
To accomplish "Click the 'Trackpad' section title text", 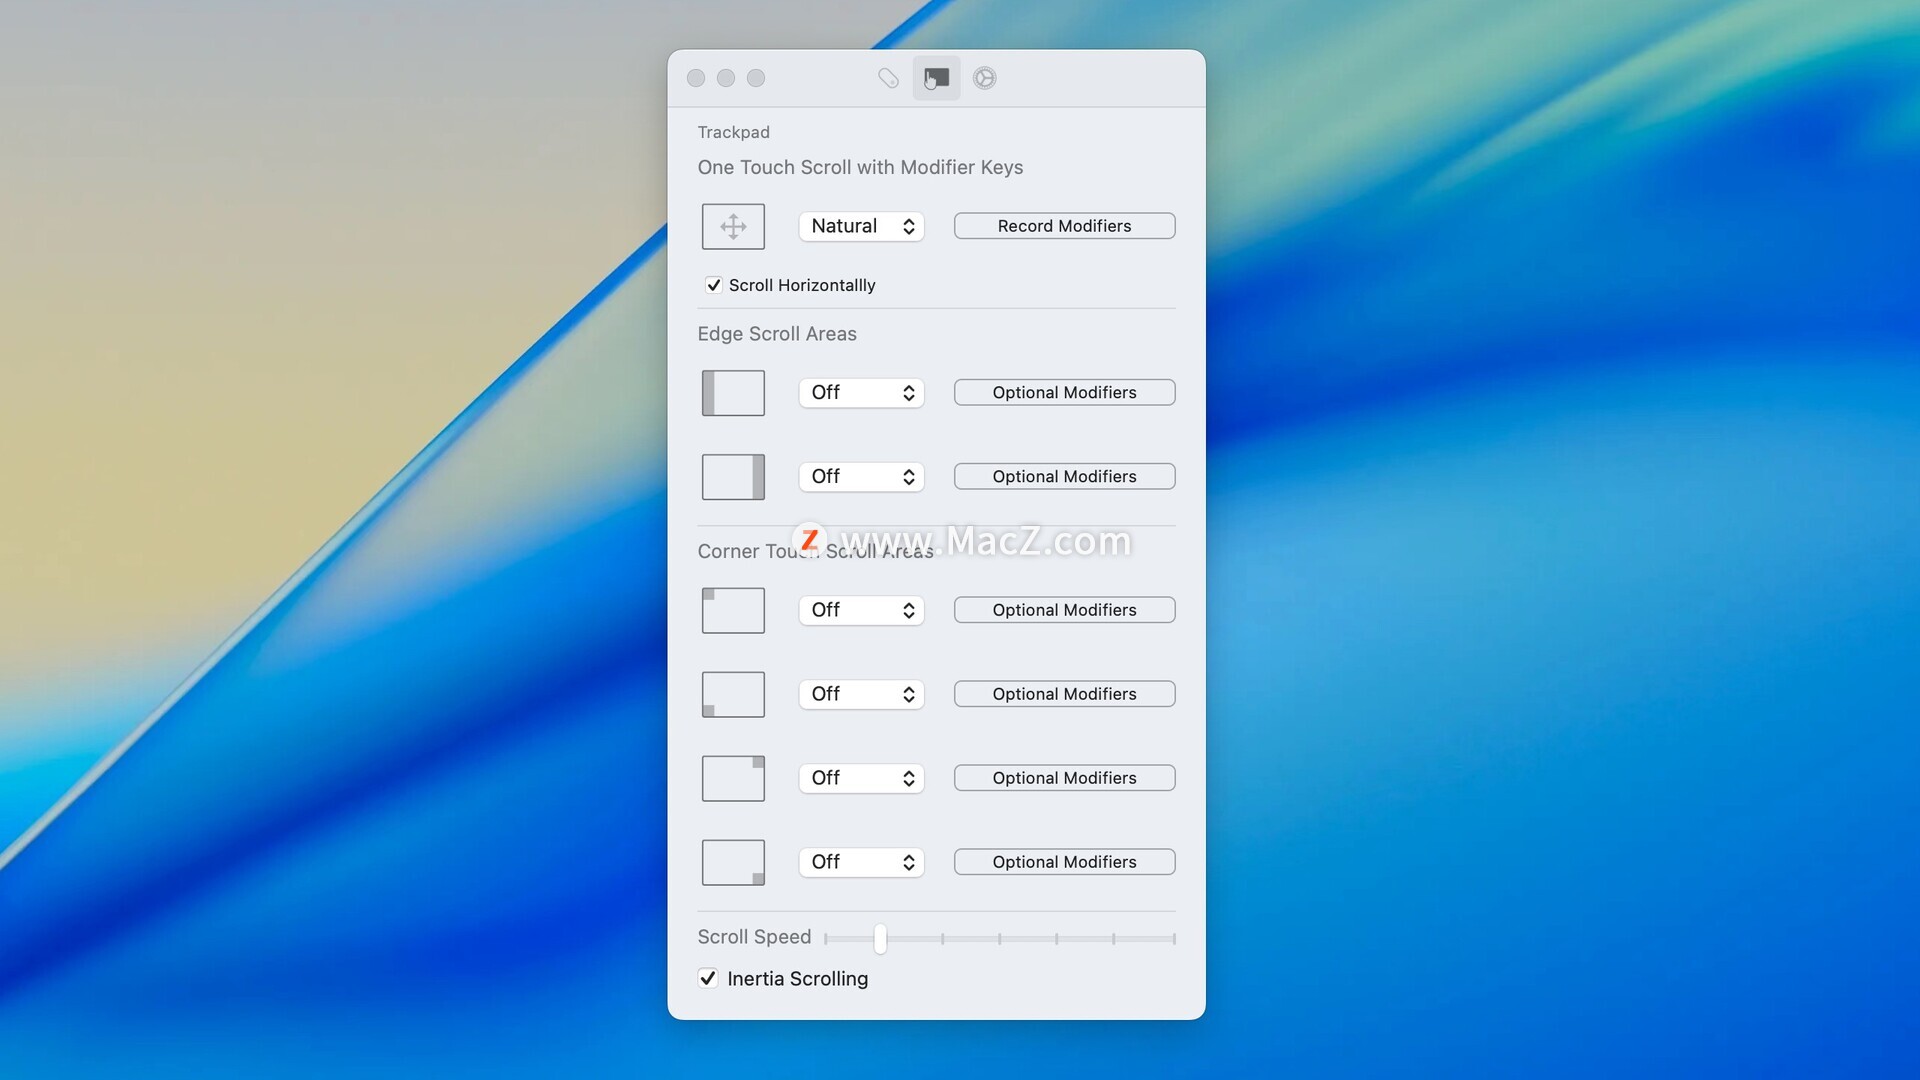I will (733, 132).
